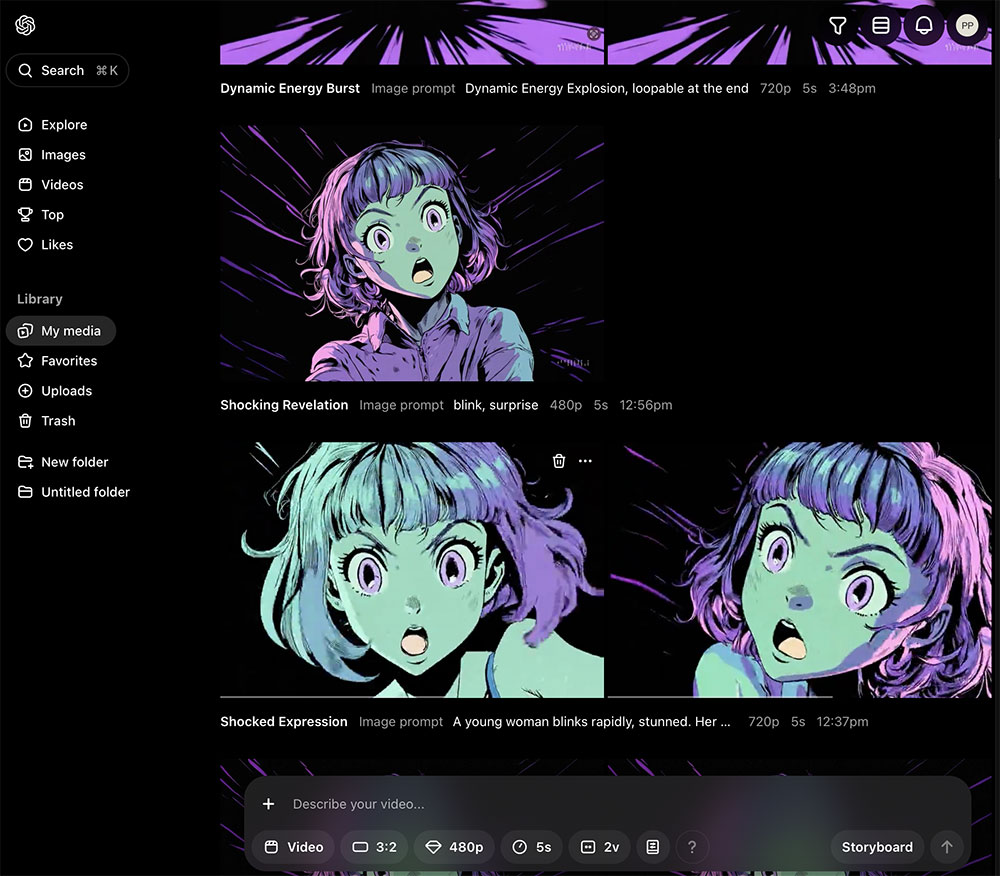Delete the Shocked Expression video with trash icon
The width and height of the screenshot is (1000, 876).
click(559, 461)
